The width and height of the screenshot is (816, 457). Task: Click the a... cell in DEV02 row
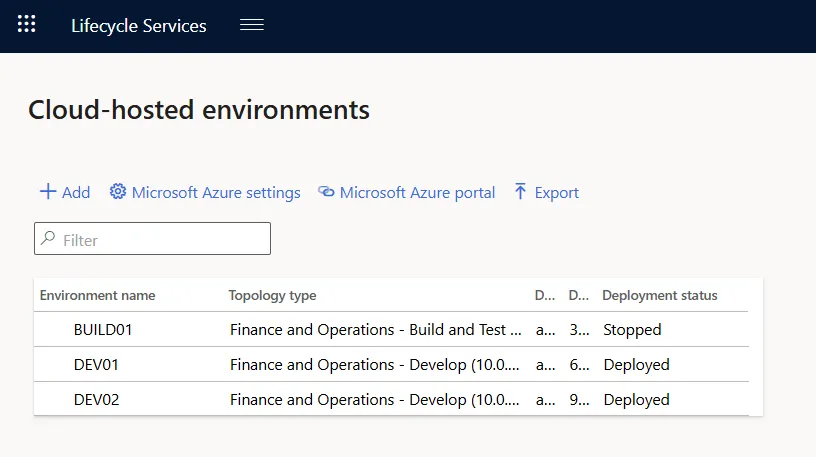(545, 399)
